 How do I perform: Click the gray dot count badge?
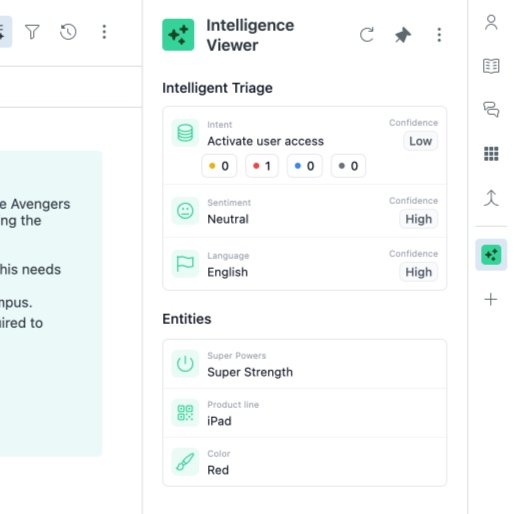coord(348,166)
